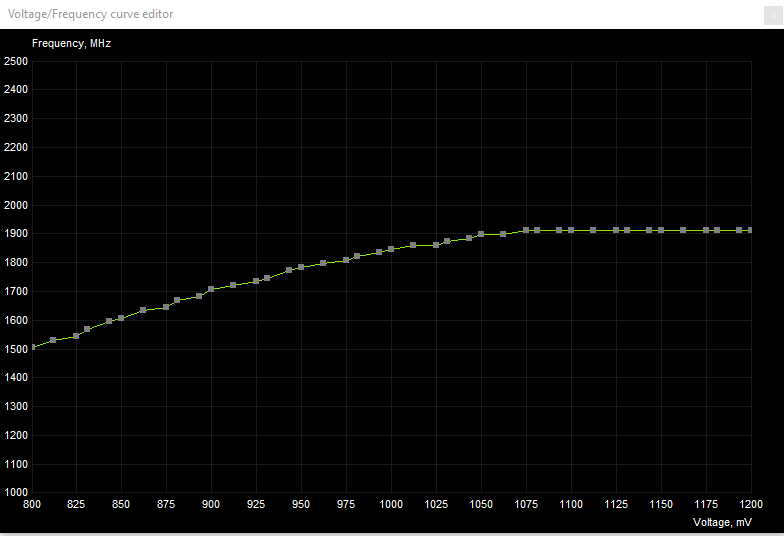Select the curve point at 900 mV

(211, 289)
